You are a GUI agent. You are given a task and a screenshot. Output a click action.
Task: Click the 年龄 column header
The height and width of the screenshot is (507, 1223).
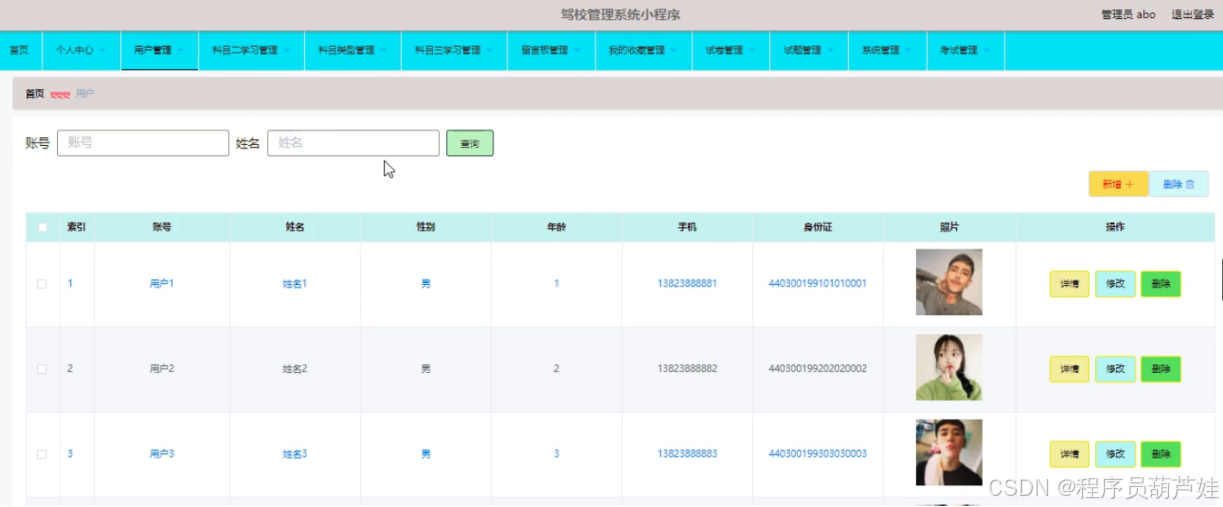click(x=556, y=227)
